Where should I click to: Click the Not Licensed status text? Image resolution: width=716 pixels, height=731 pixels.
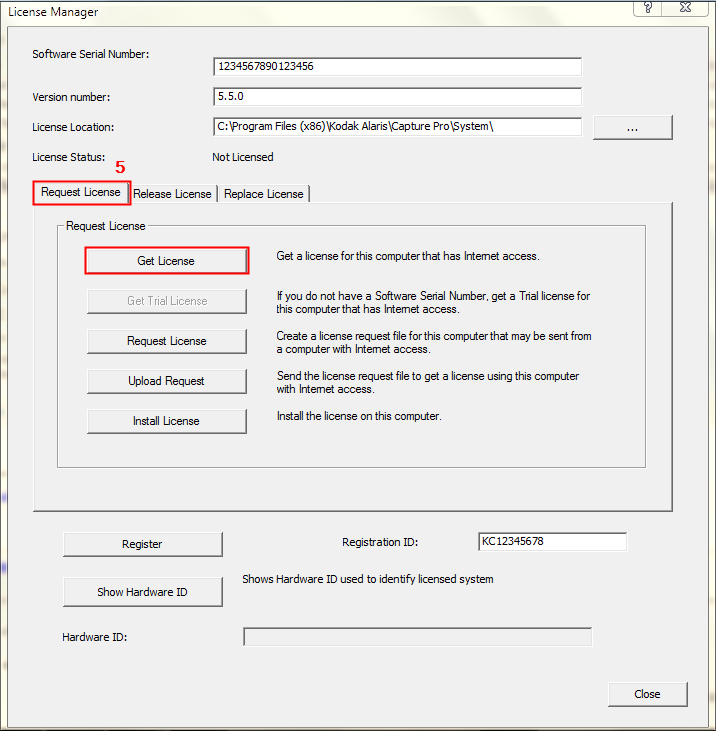(x=243, y=157)
